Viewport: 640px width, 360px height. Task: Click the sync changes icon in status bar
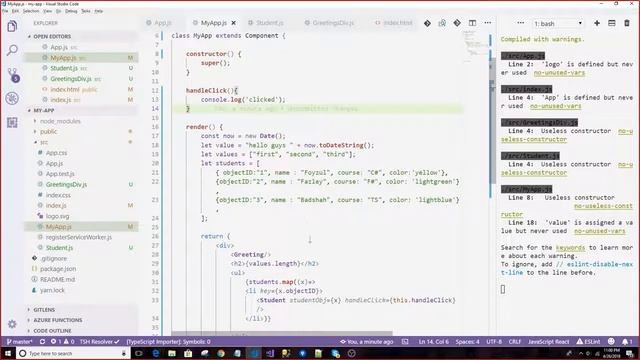[x=42, y=342]
